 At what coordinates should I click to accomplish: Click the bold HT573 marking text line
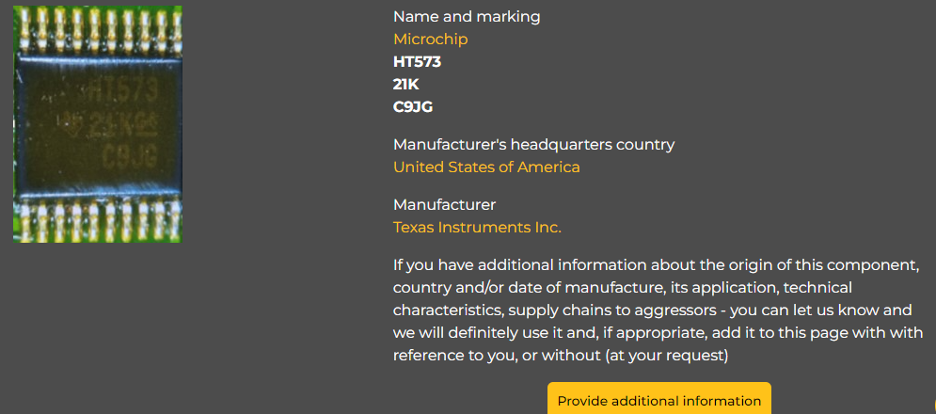[x=417, y=62]
